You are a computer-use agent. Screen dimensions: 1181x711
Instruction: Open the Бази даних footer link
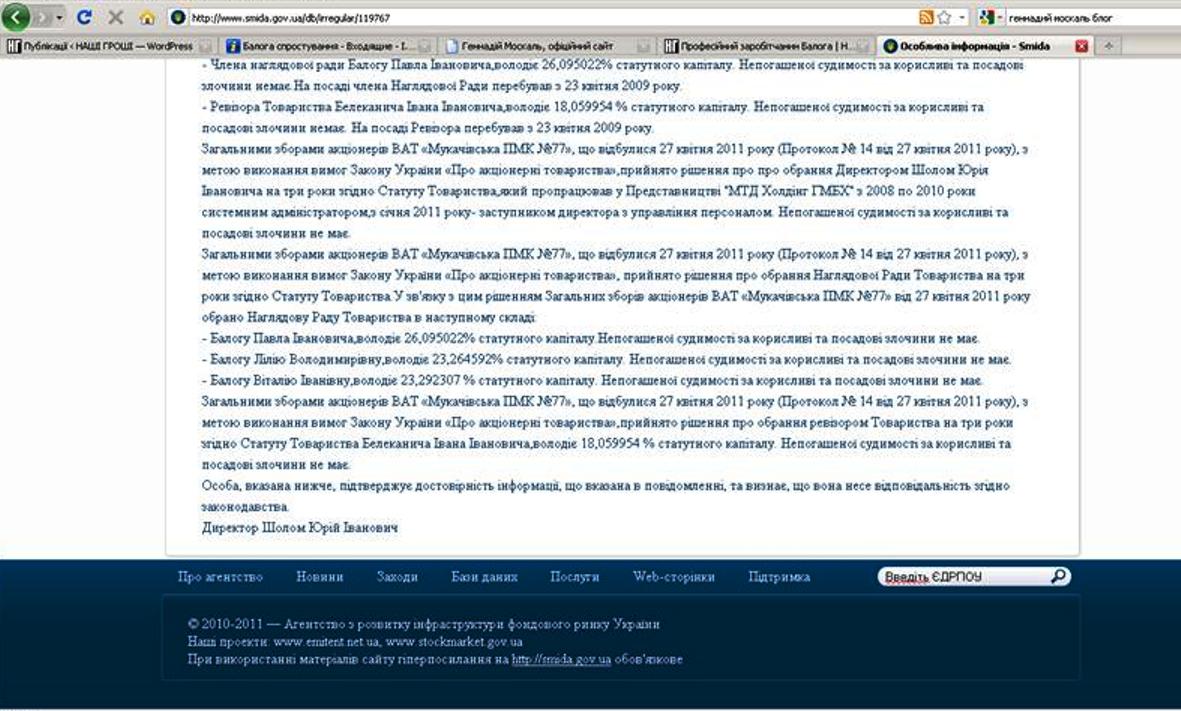click(x=484, y=577)
